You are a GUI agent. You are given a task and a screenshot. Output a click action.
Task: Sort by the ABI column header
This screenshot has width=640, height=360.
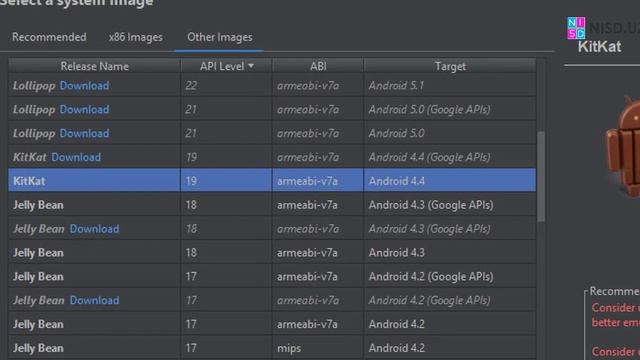318,66
